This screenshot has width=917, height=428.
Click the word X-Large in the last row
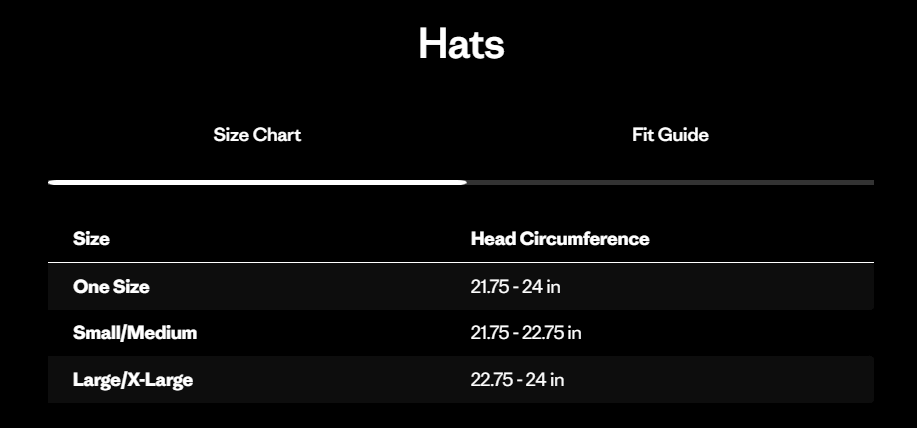(x=160, y=380)
